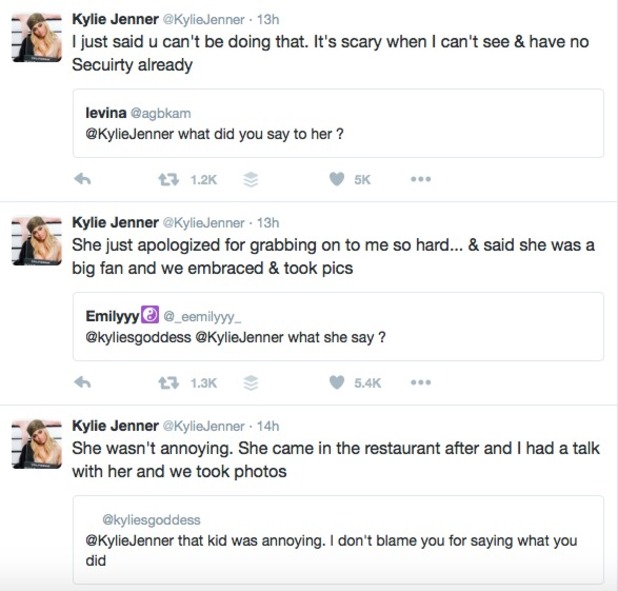
Task: Open the Kylie Jenner name on second tweet
Action: 115,222
